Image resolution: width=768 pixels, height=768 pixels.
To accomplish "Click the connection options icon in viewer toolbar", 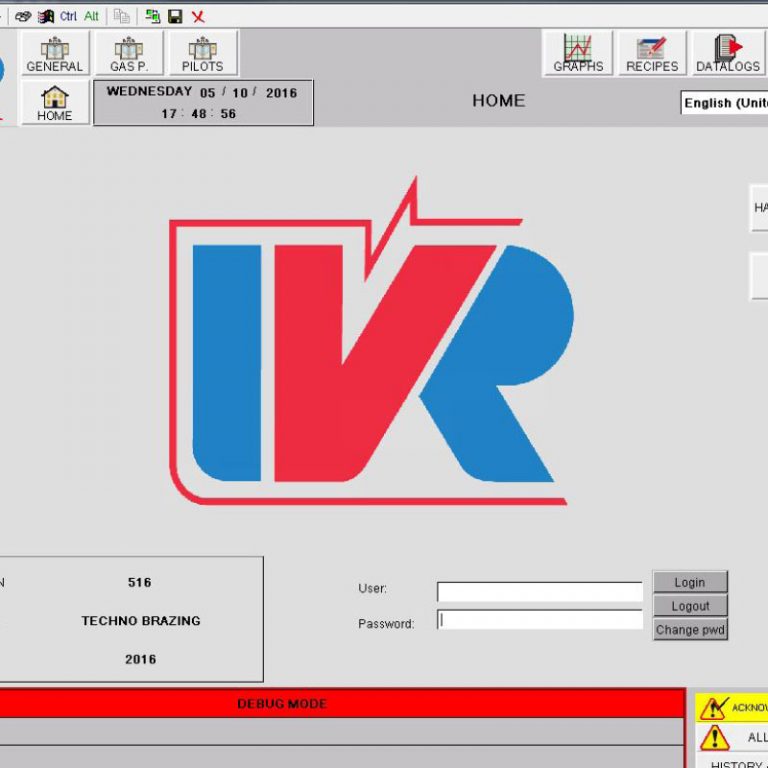I will pos(23,17).
